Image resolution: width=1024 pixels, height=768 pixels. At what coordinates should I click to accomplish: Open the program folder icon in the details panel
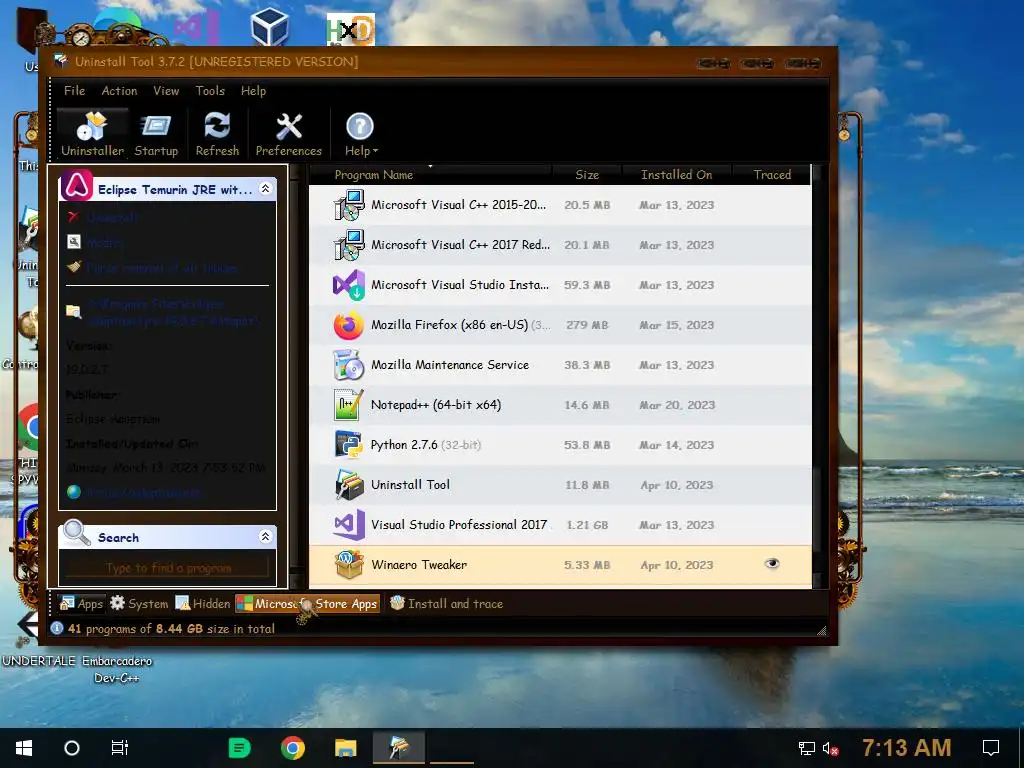(74, 312)
